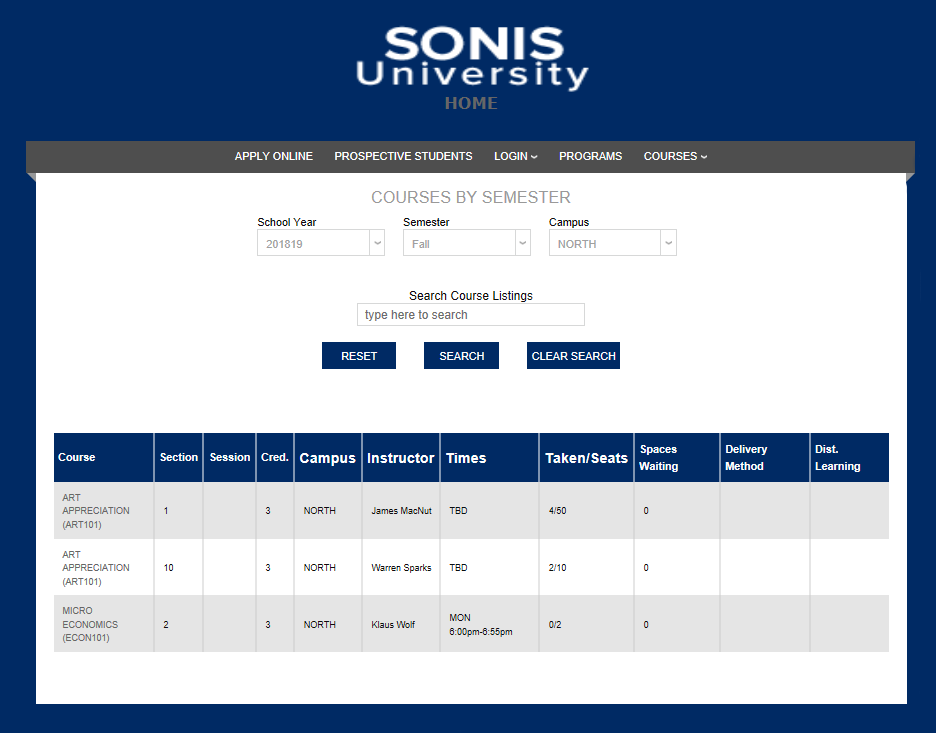This screenshot has width=936, height=733.
Task: Select Art Appreciation course section 10
Action: pyautogui.click(x=96, y=568)
